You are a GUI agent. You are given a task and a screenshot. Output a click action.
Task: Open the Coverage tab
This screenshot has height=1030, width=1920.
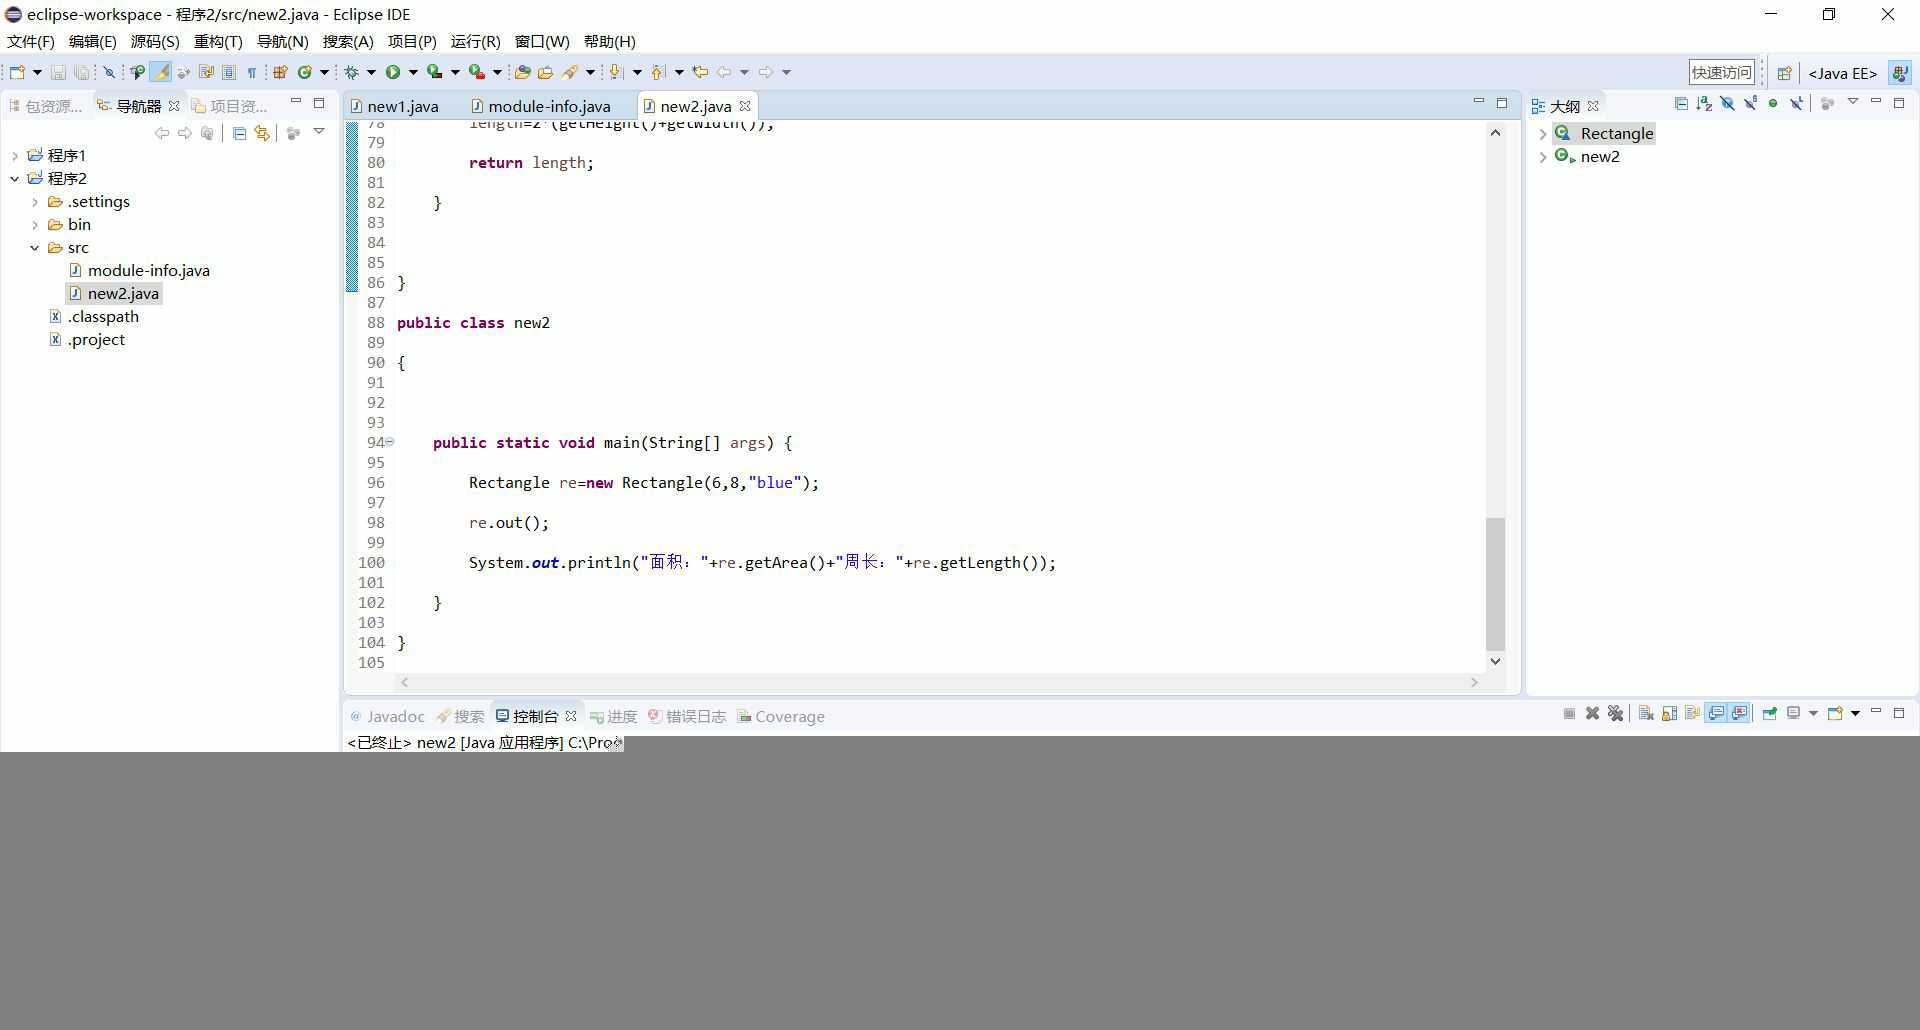click(x=781, y=716)
